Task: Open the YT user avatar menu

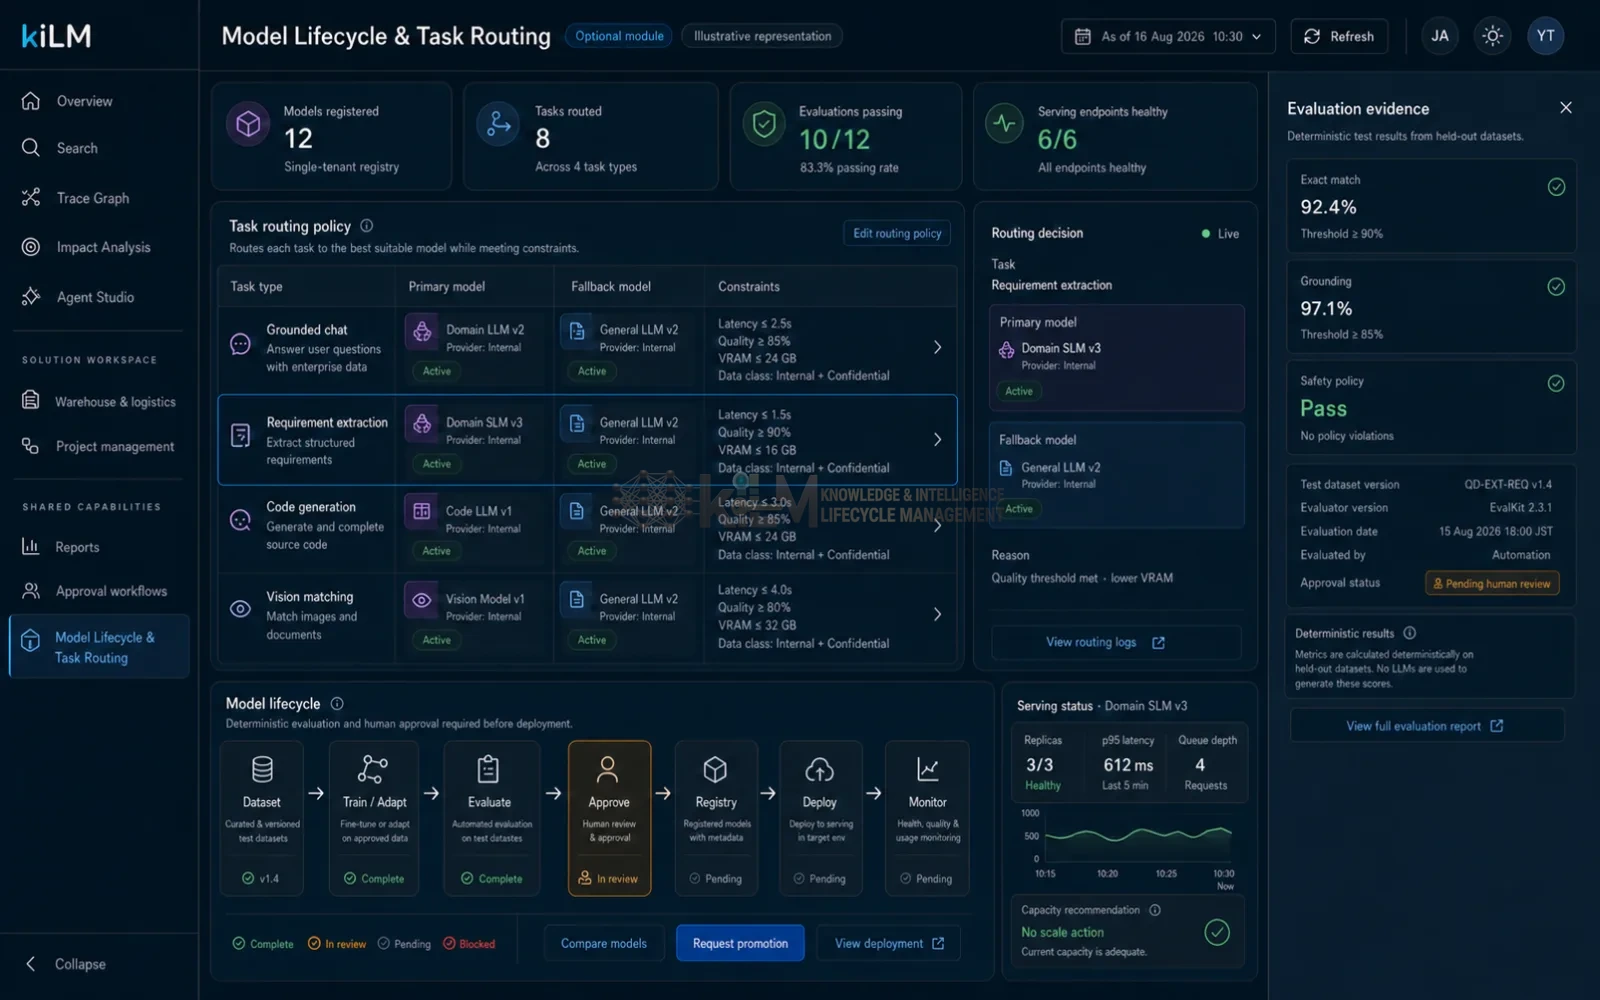Action: pos(1545,36)
